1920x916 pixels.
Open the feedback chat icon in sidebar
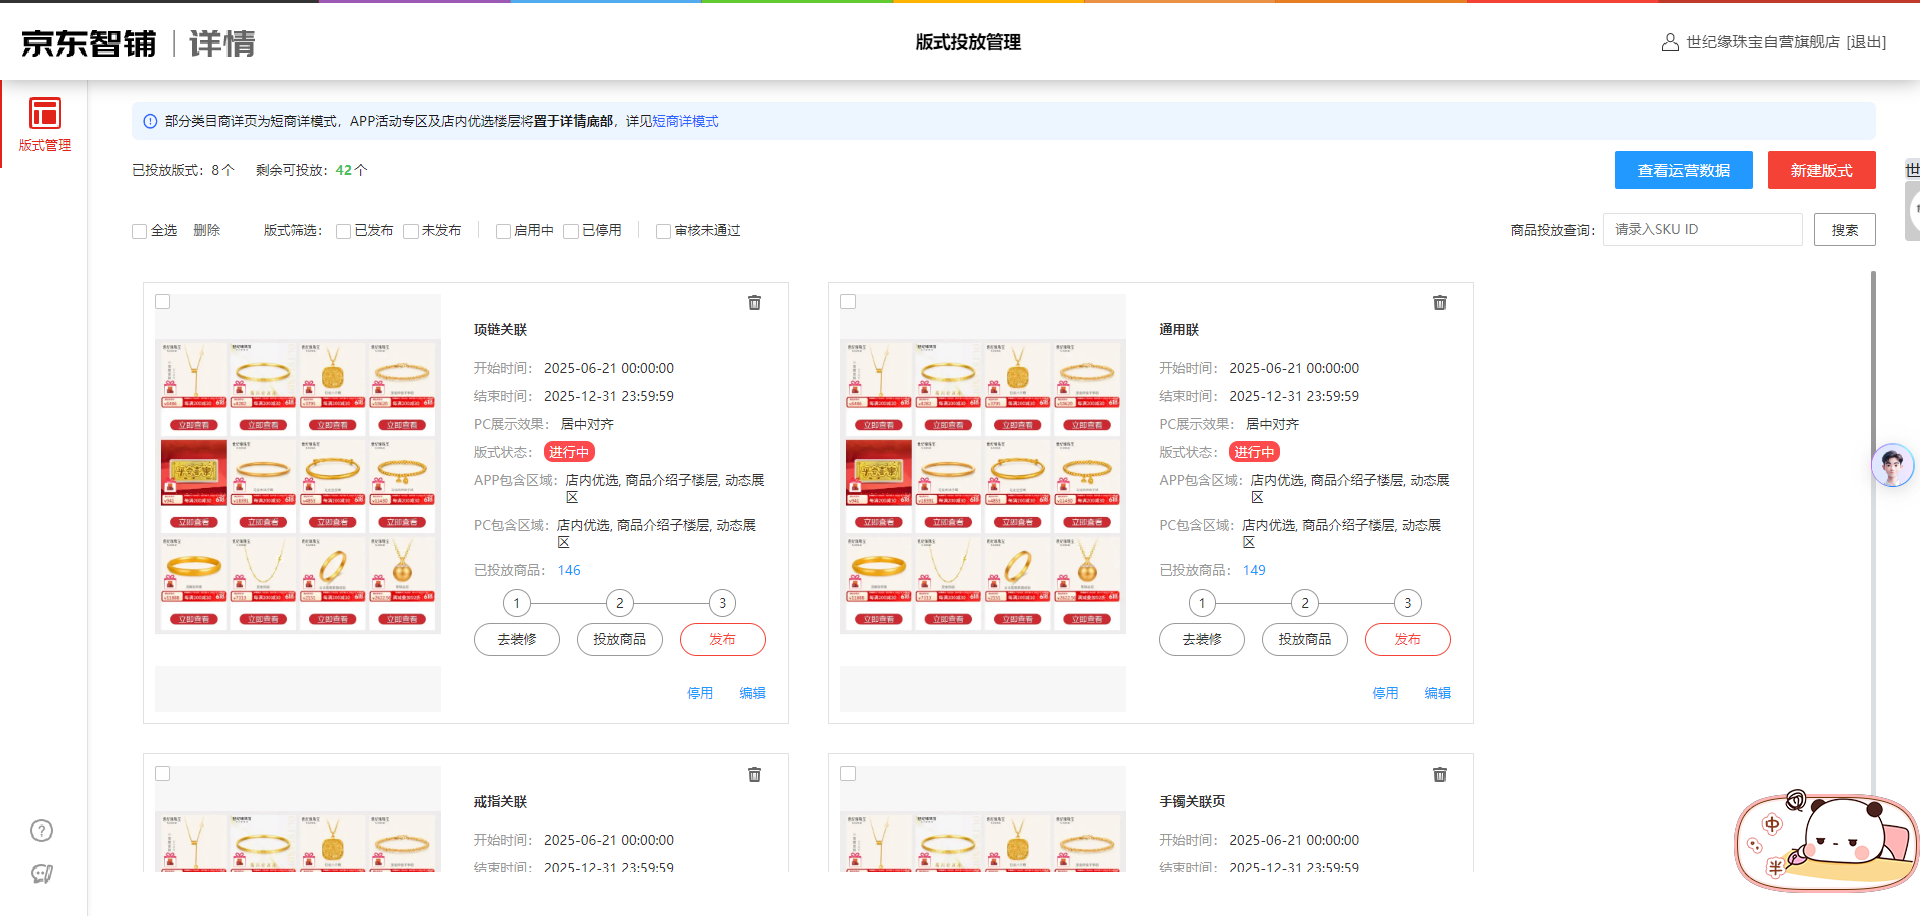(41, 874)
